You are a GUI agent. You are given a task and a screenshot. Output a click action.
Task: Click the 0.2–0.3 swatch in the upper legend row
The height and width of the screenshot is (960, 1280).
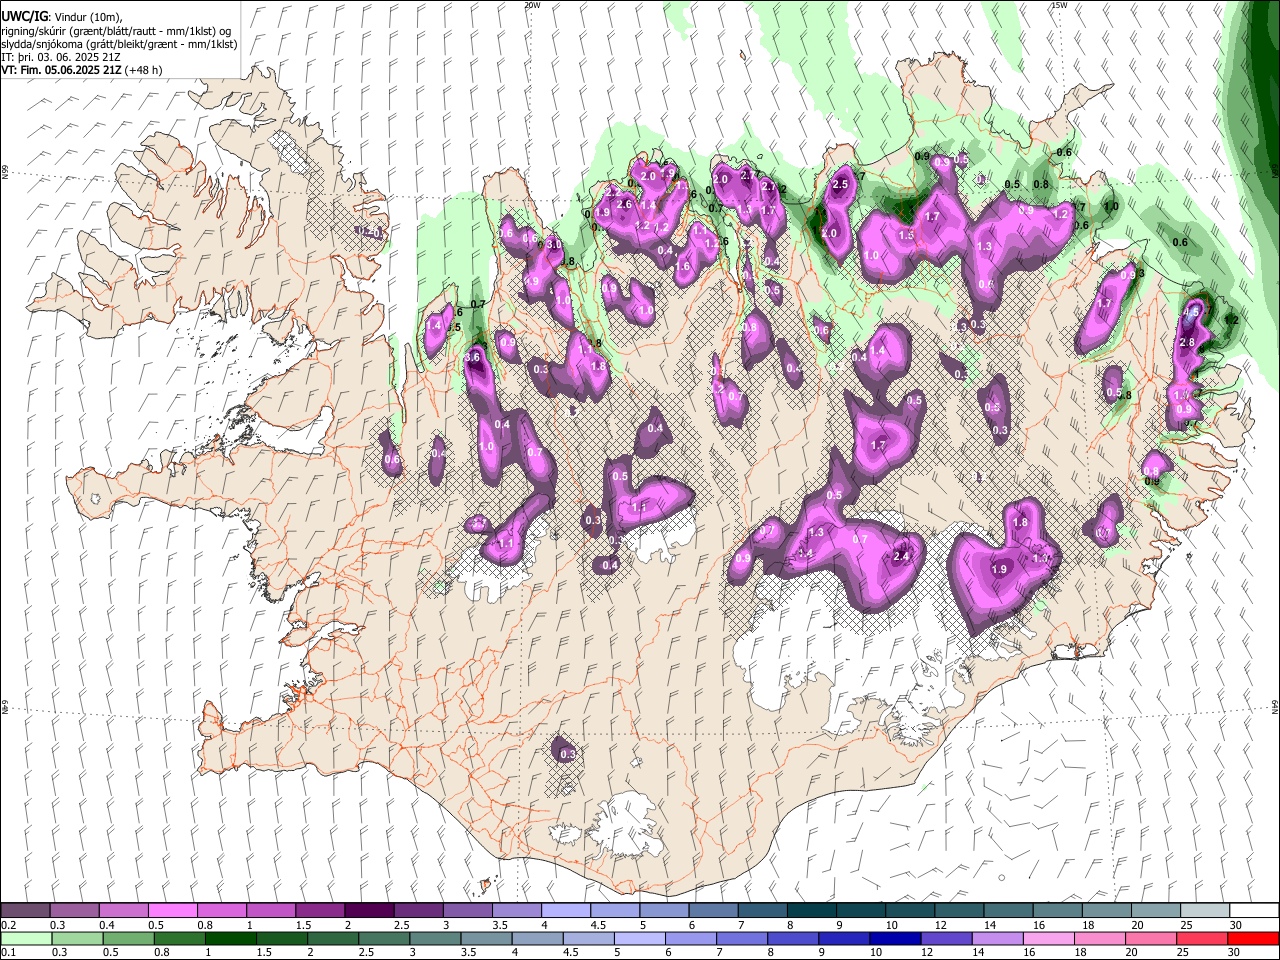(x=25, y=910)
